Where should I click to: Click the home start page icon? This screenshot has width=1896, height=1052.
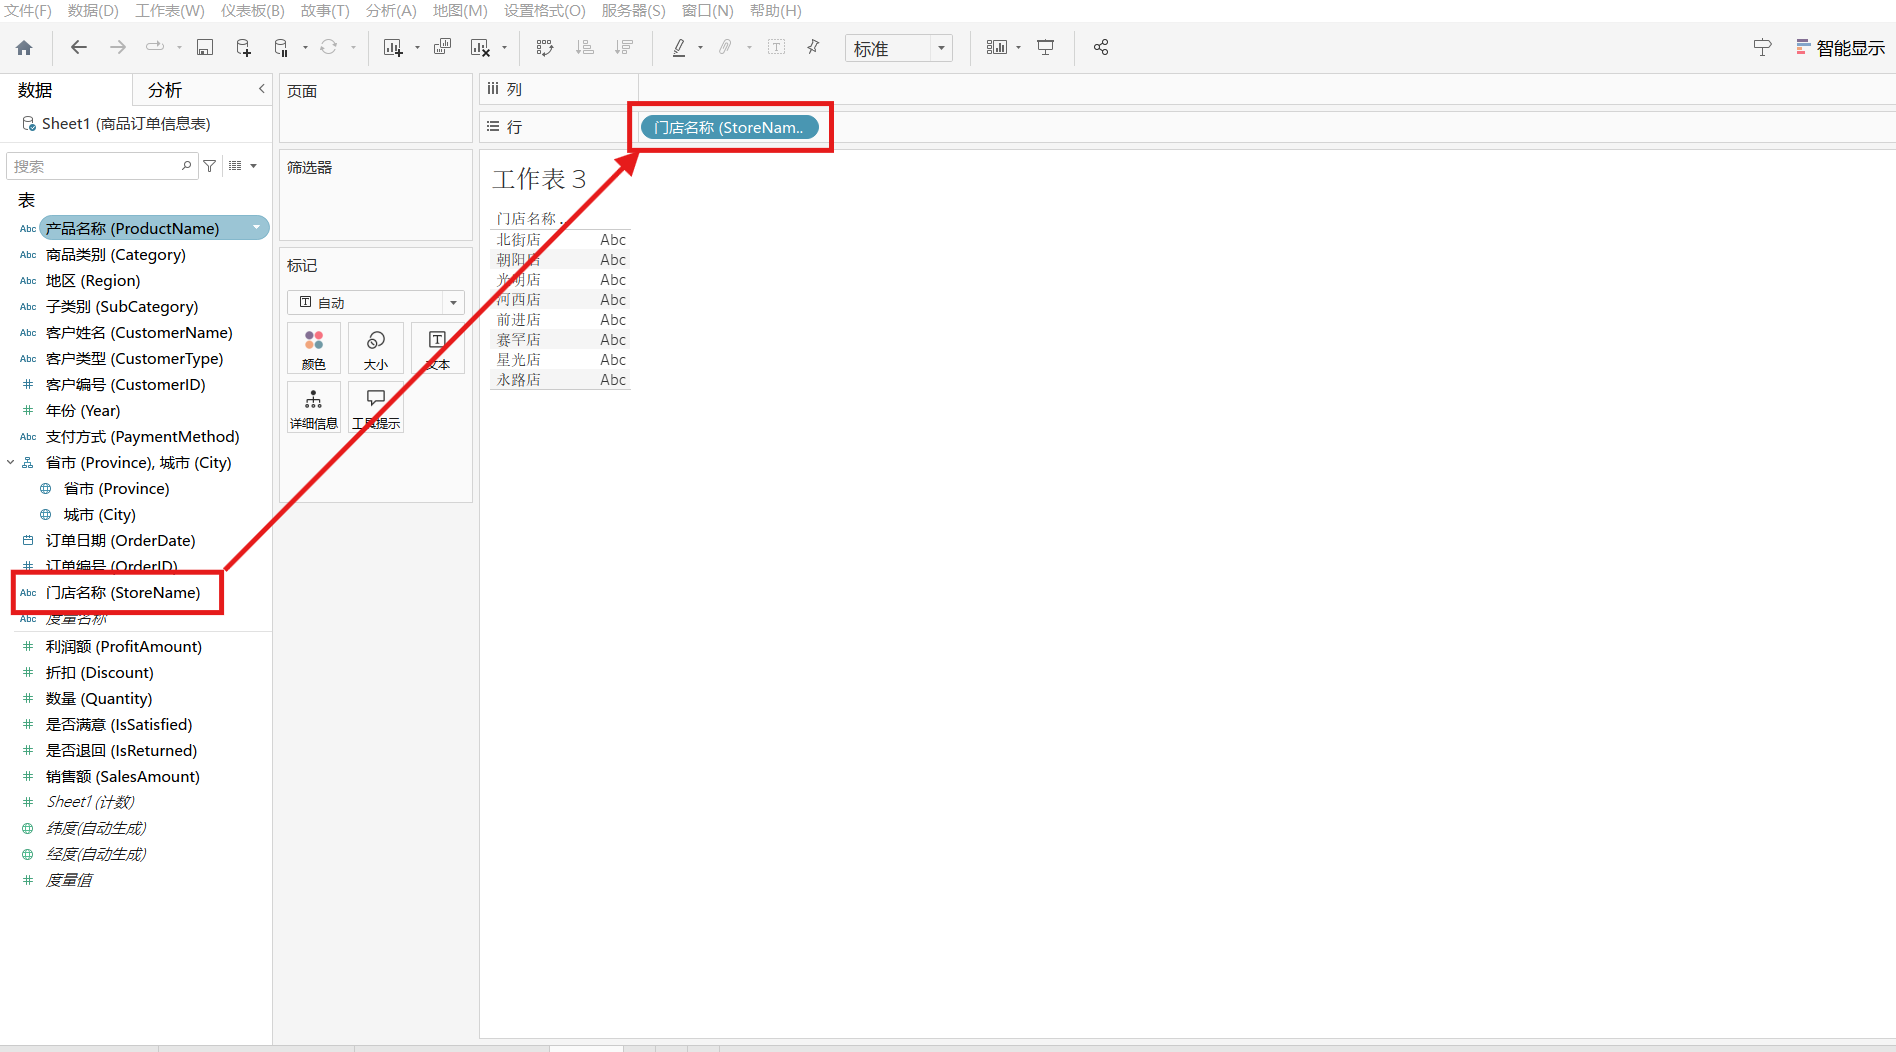(x=25, y=48)
